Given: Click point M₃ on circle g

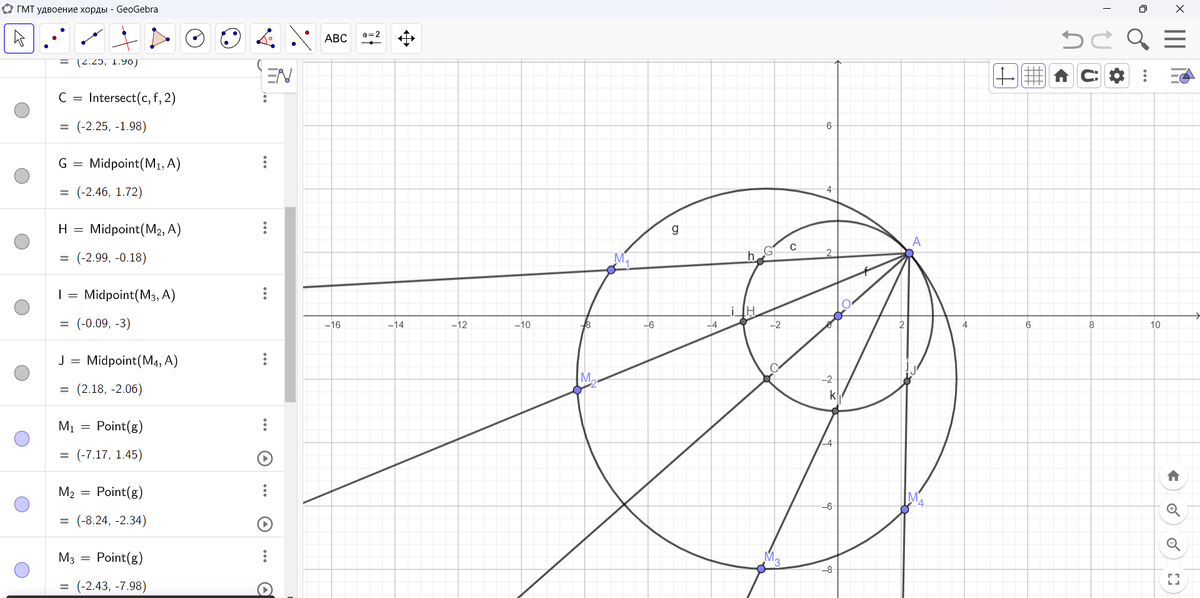Looking at the screenshot, I should (x=761, y=568).
